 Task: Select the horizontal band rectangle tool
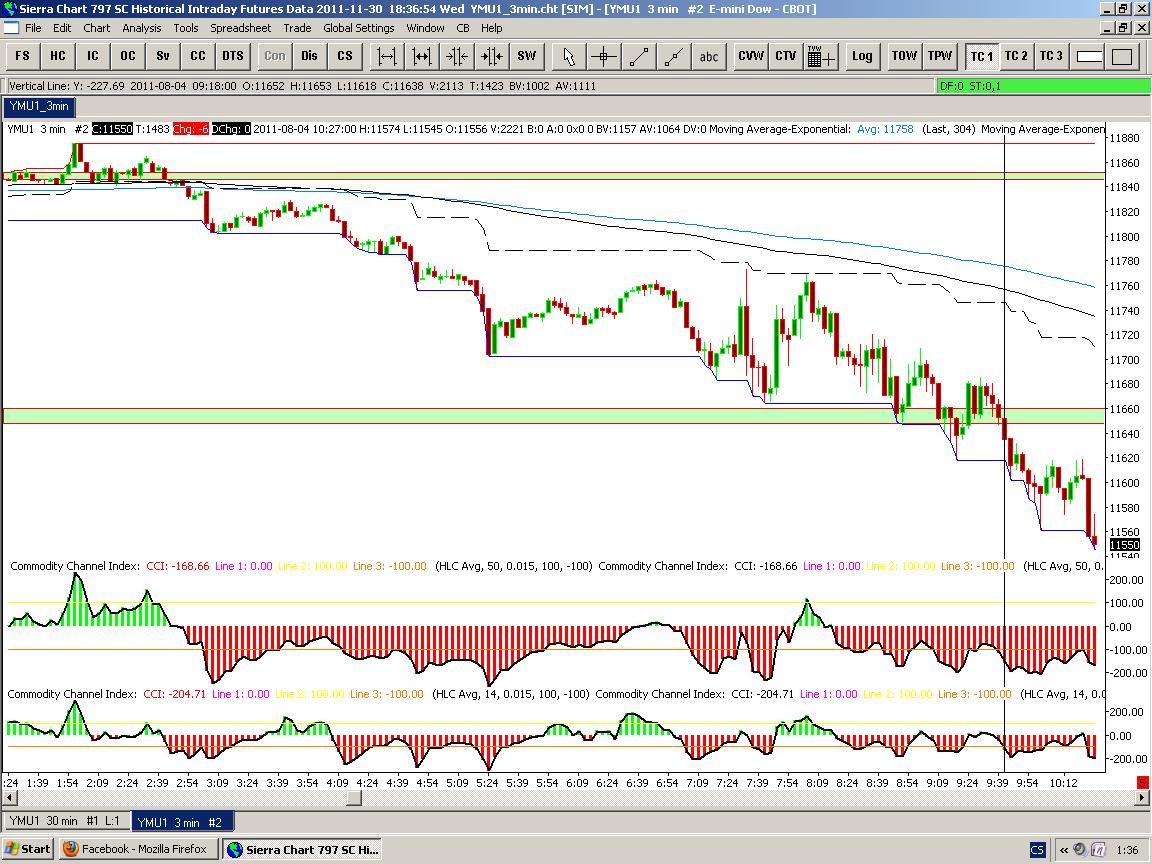[1090, 56]
